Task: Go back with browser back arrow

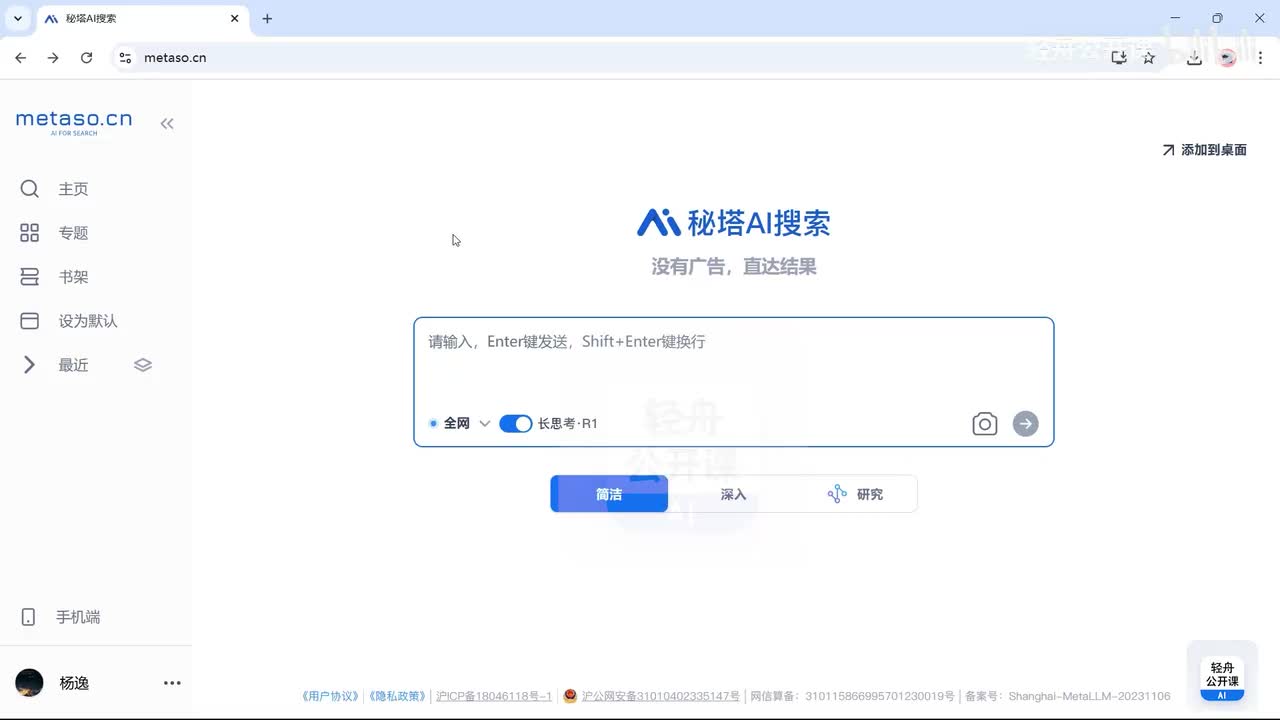Action: click(21, 58)
